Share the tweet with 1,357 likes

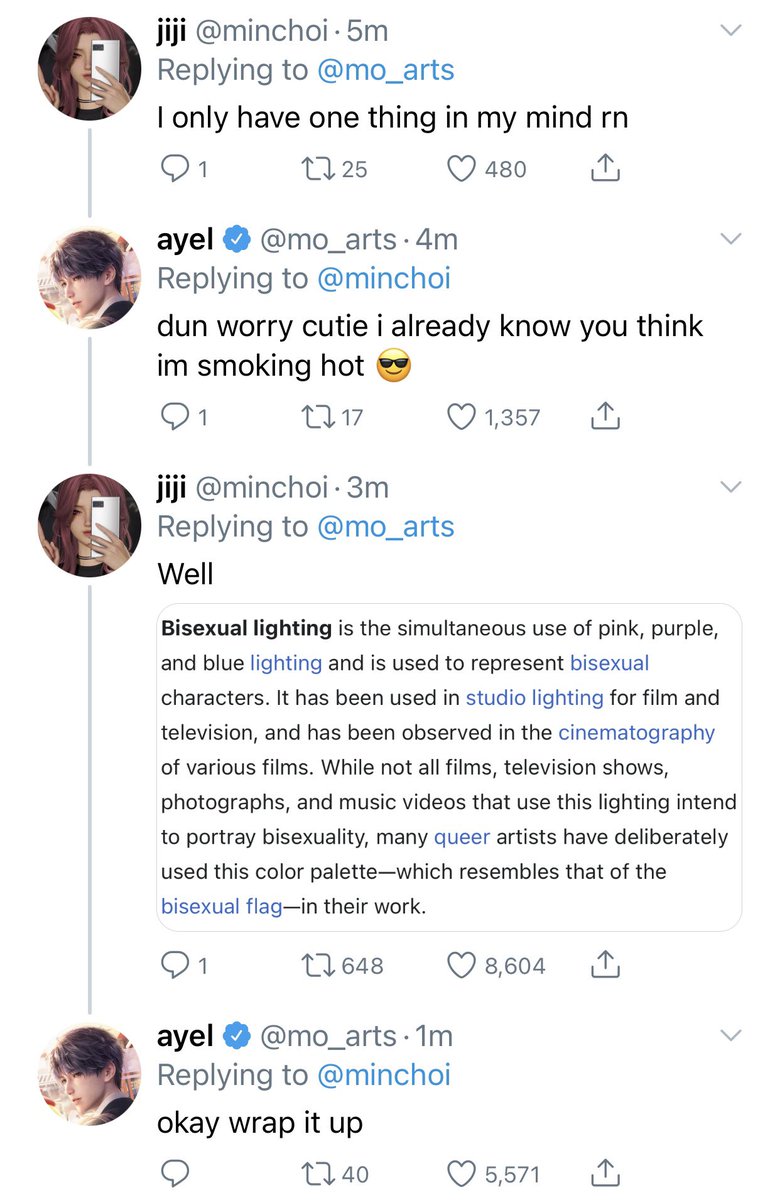(x=605, y=416)
